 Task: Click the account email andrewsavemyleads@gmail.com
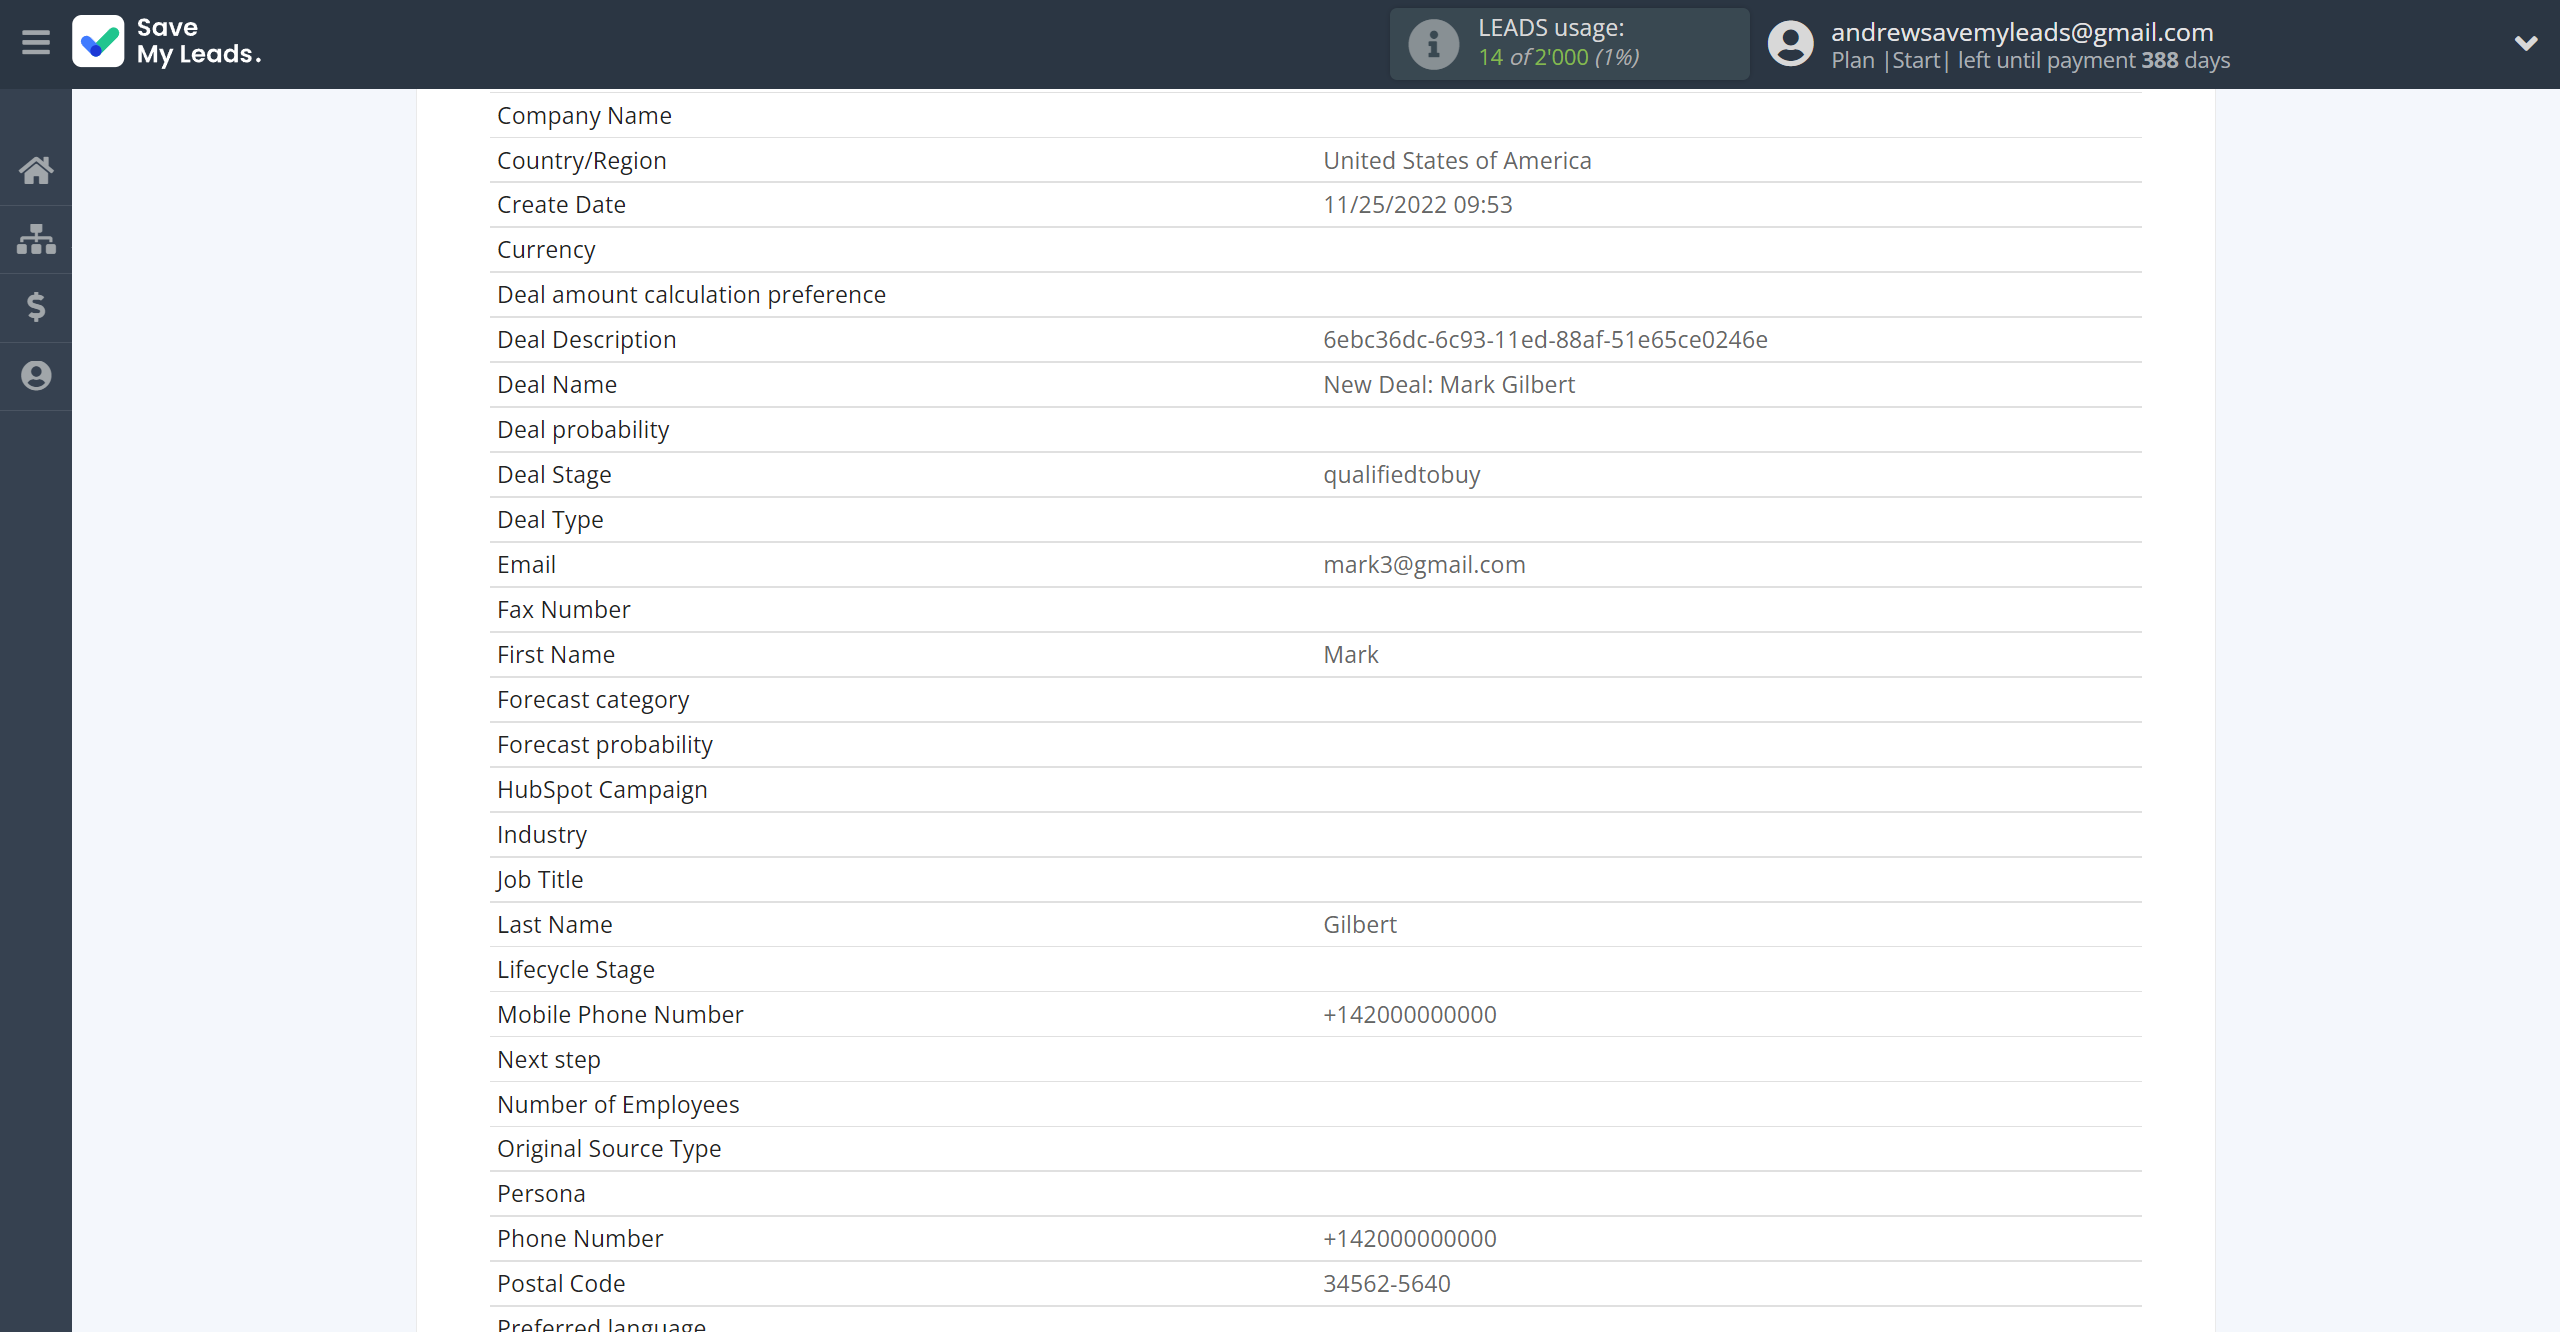point(2022,32)
